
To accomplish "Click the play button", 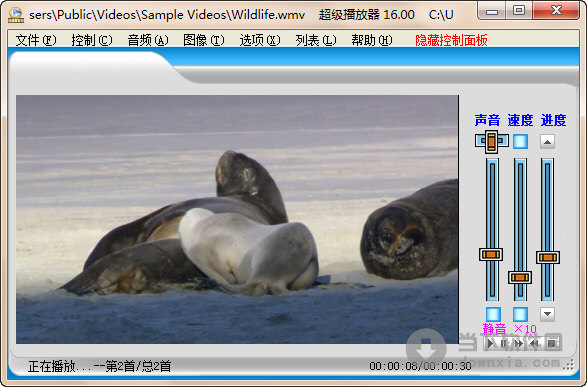I will 490,343.
